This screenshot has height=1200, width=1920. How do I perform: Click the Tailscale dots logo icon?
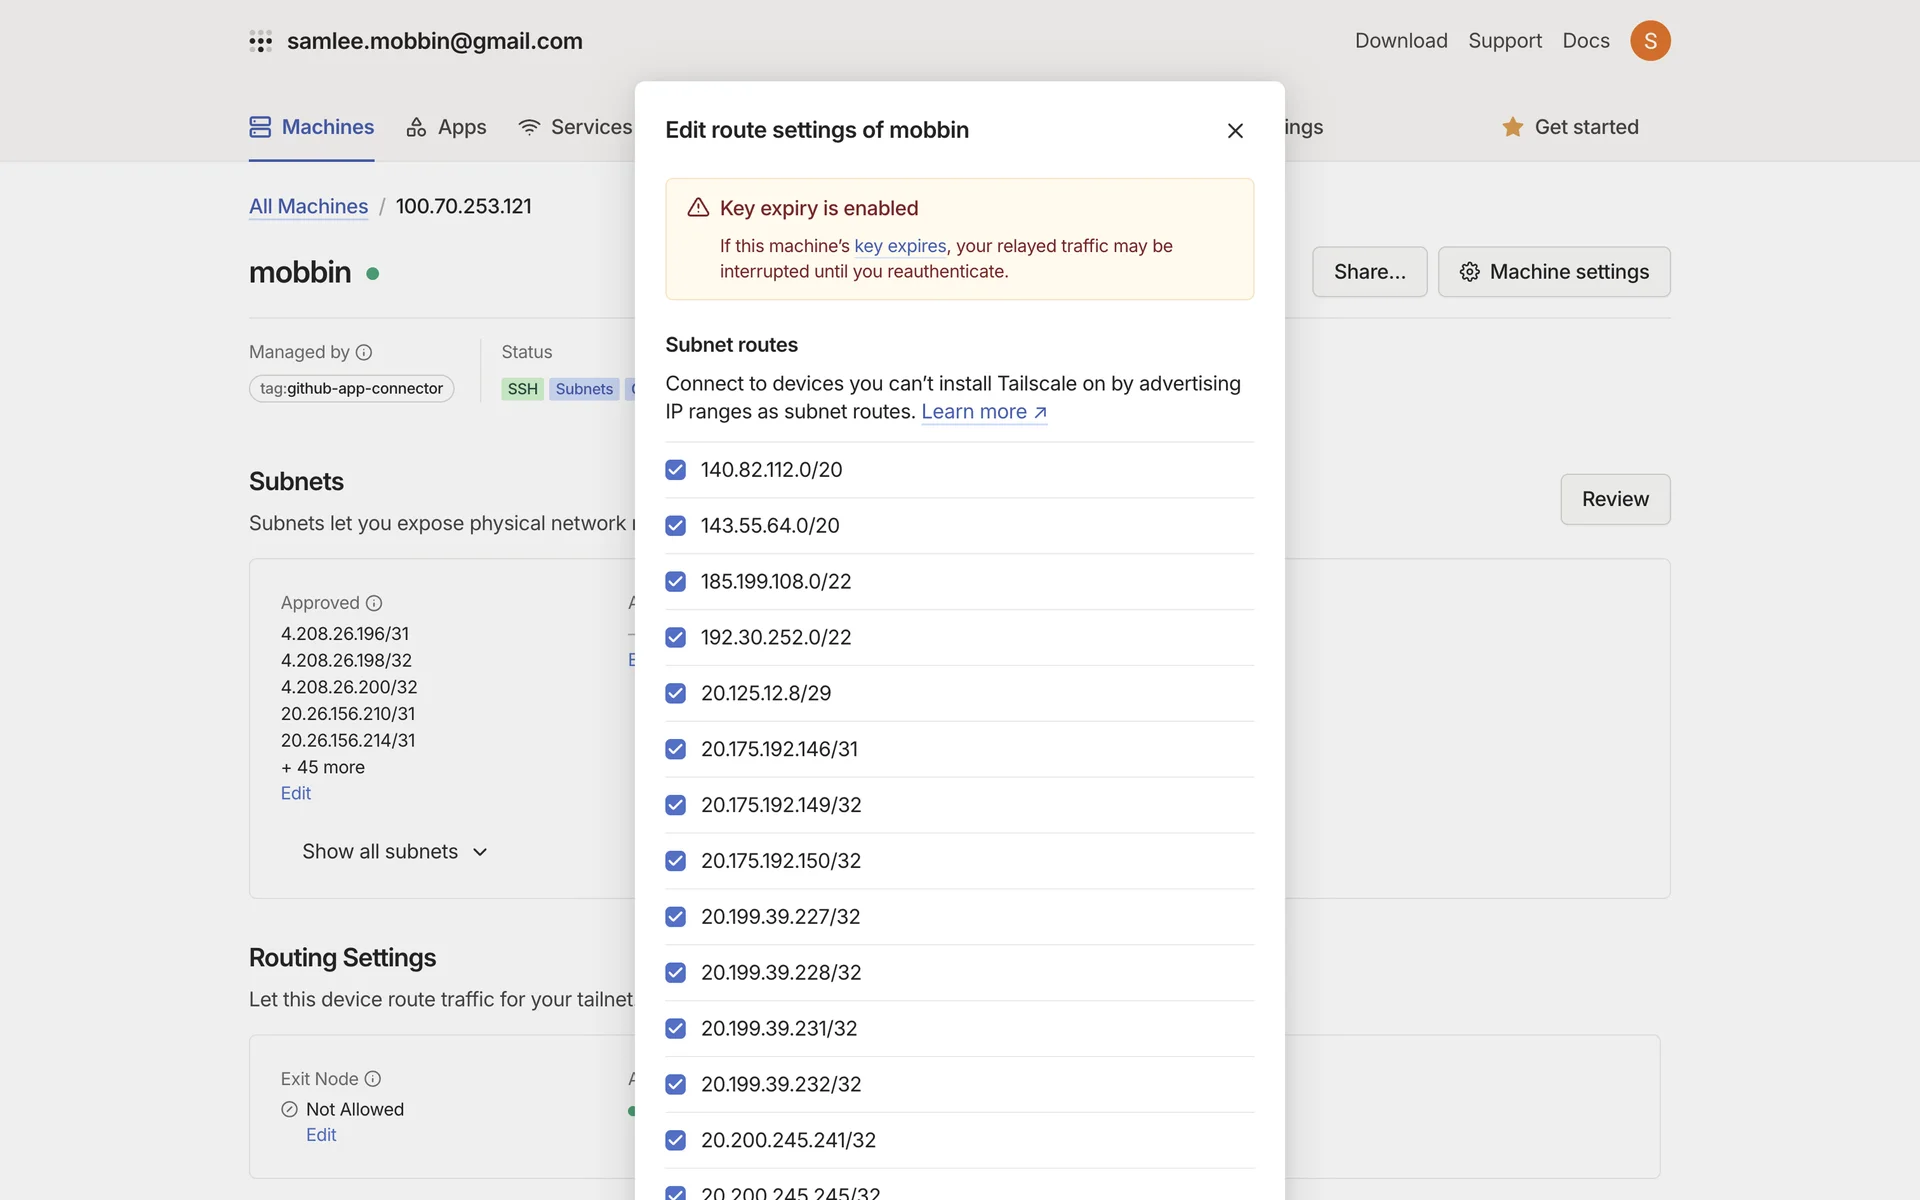click(x=260, y=41)
